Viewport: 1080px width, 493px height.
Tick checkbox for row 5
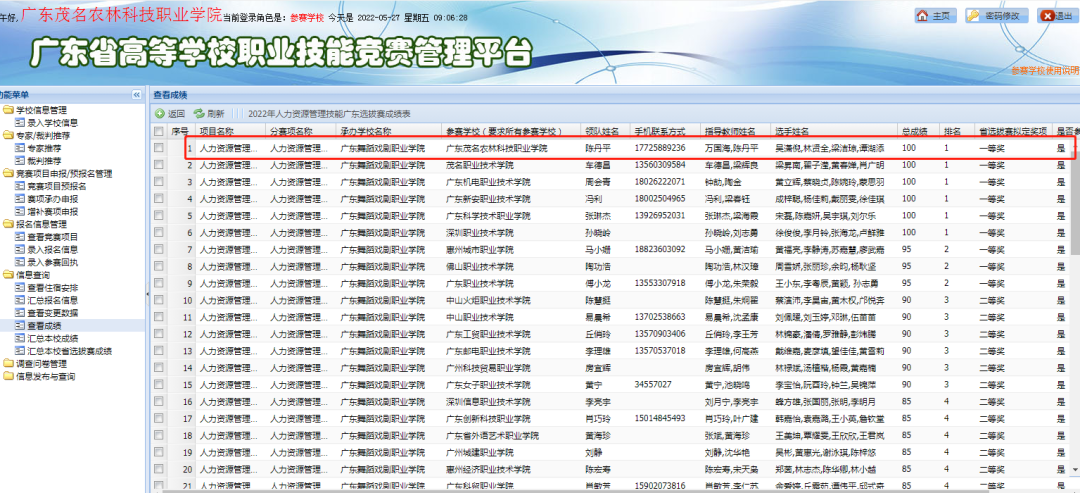click(159, 215)
